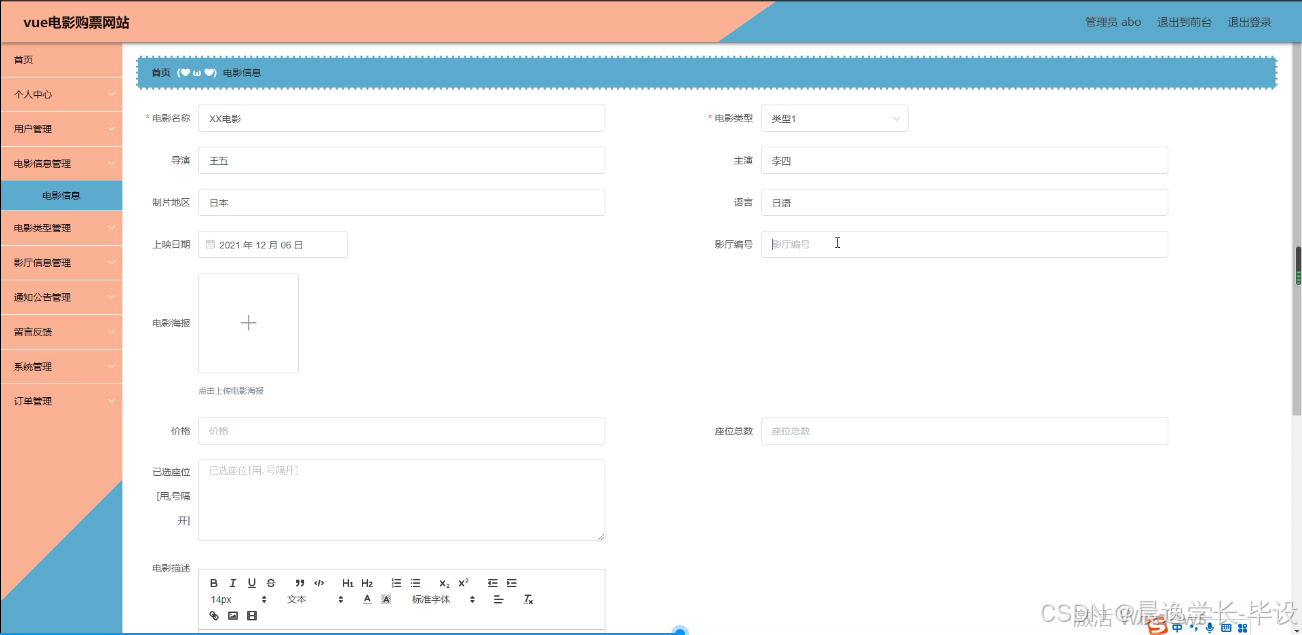Viewport: 1302px width, 635px height.
Task: Clear text formatting in the editor
Action: pos(529,599)
